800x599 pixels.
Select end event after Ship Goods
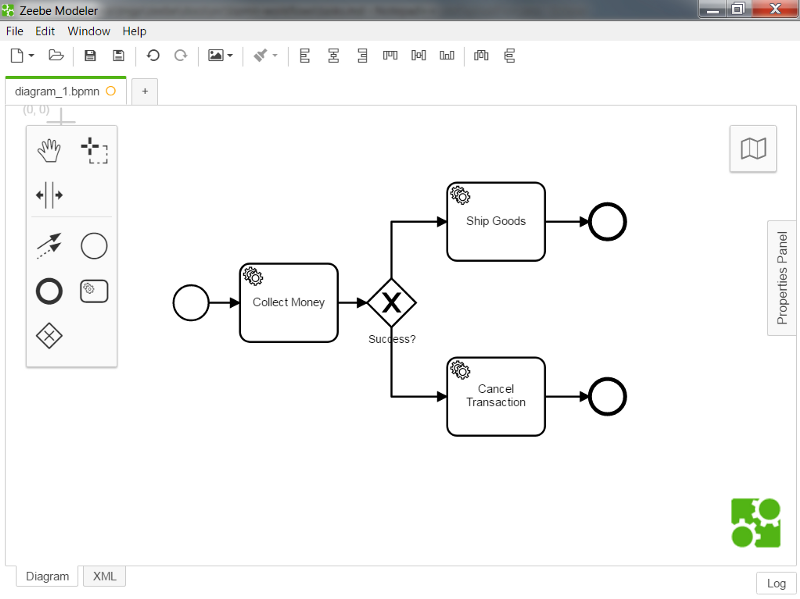coord(607,221)
